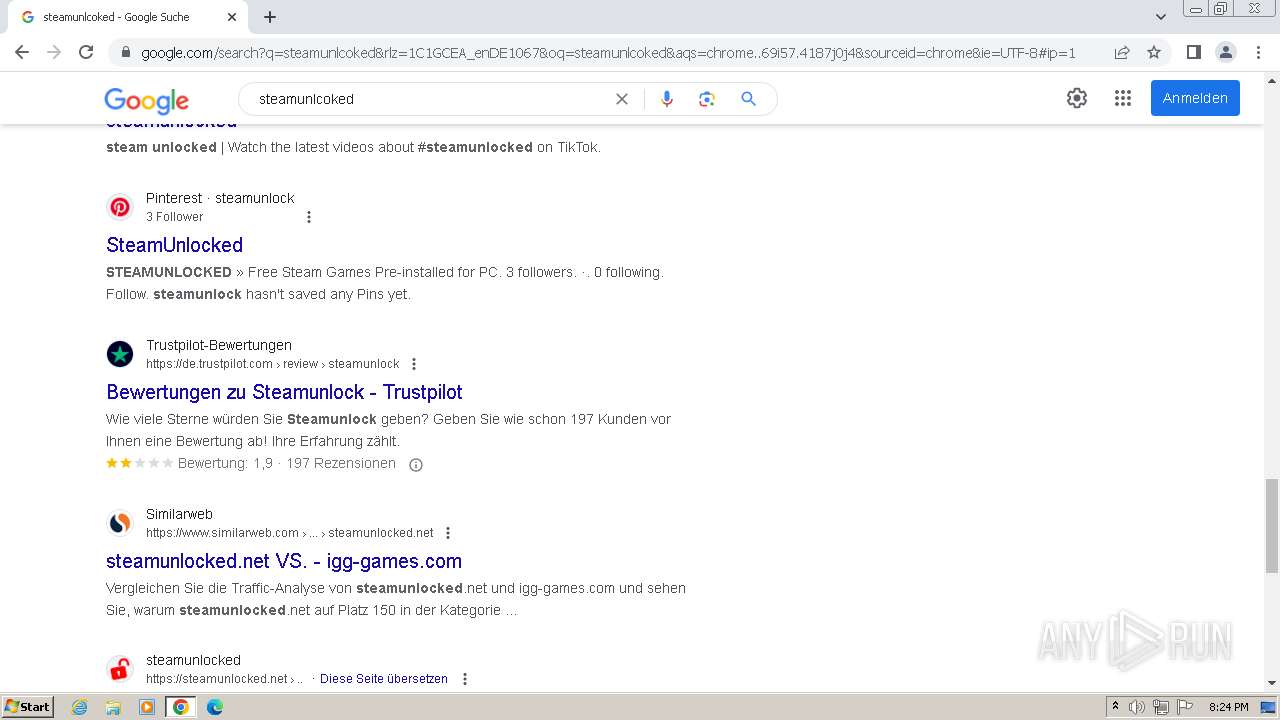The width and height of the screenshot is (1280, 720).
Task: Click the Trustpilot star favicon
Action: pyautogui.click(x=120, y=354)
